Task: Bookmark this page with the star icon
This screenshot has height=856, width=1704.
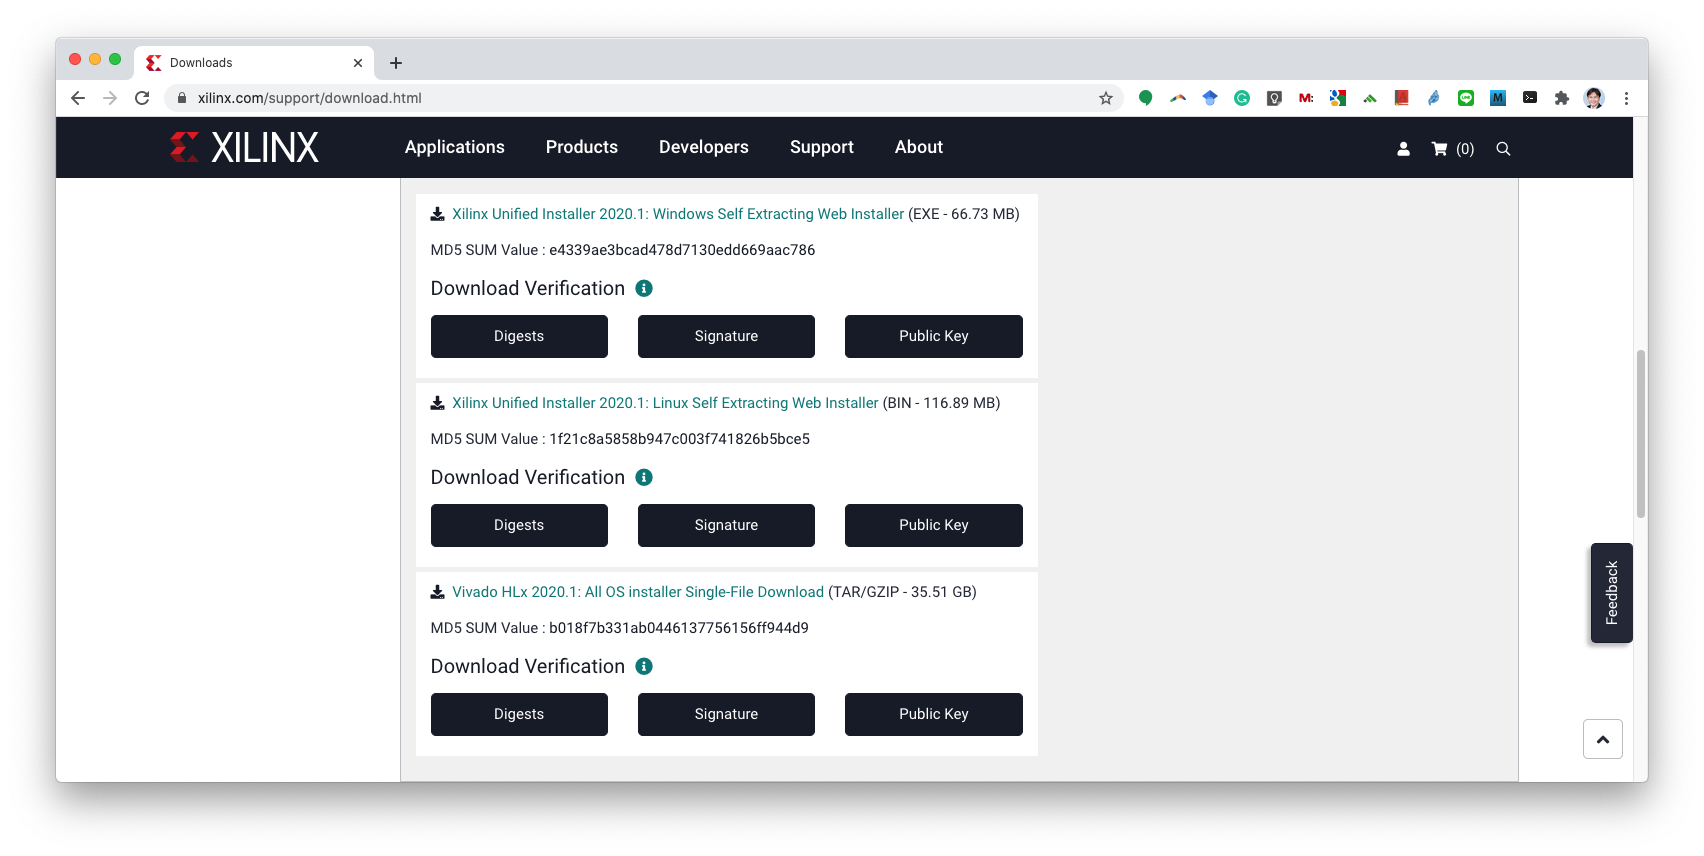Action: (x=1106, y=98)
